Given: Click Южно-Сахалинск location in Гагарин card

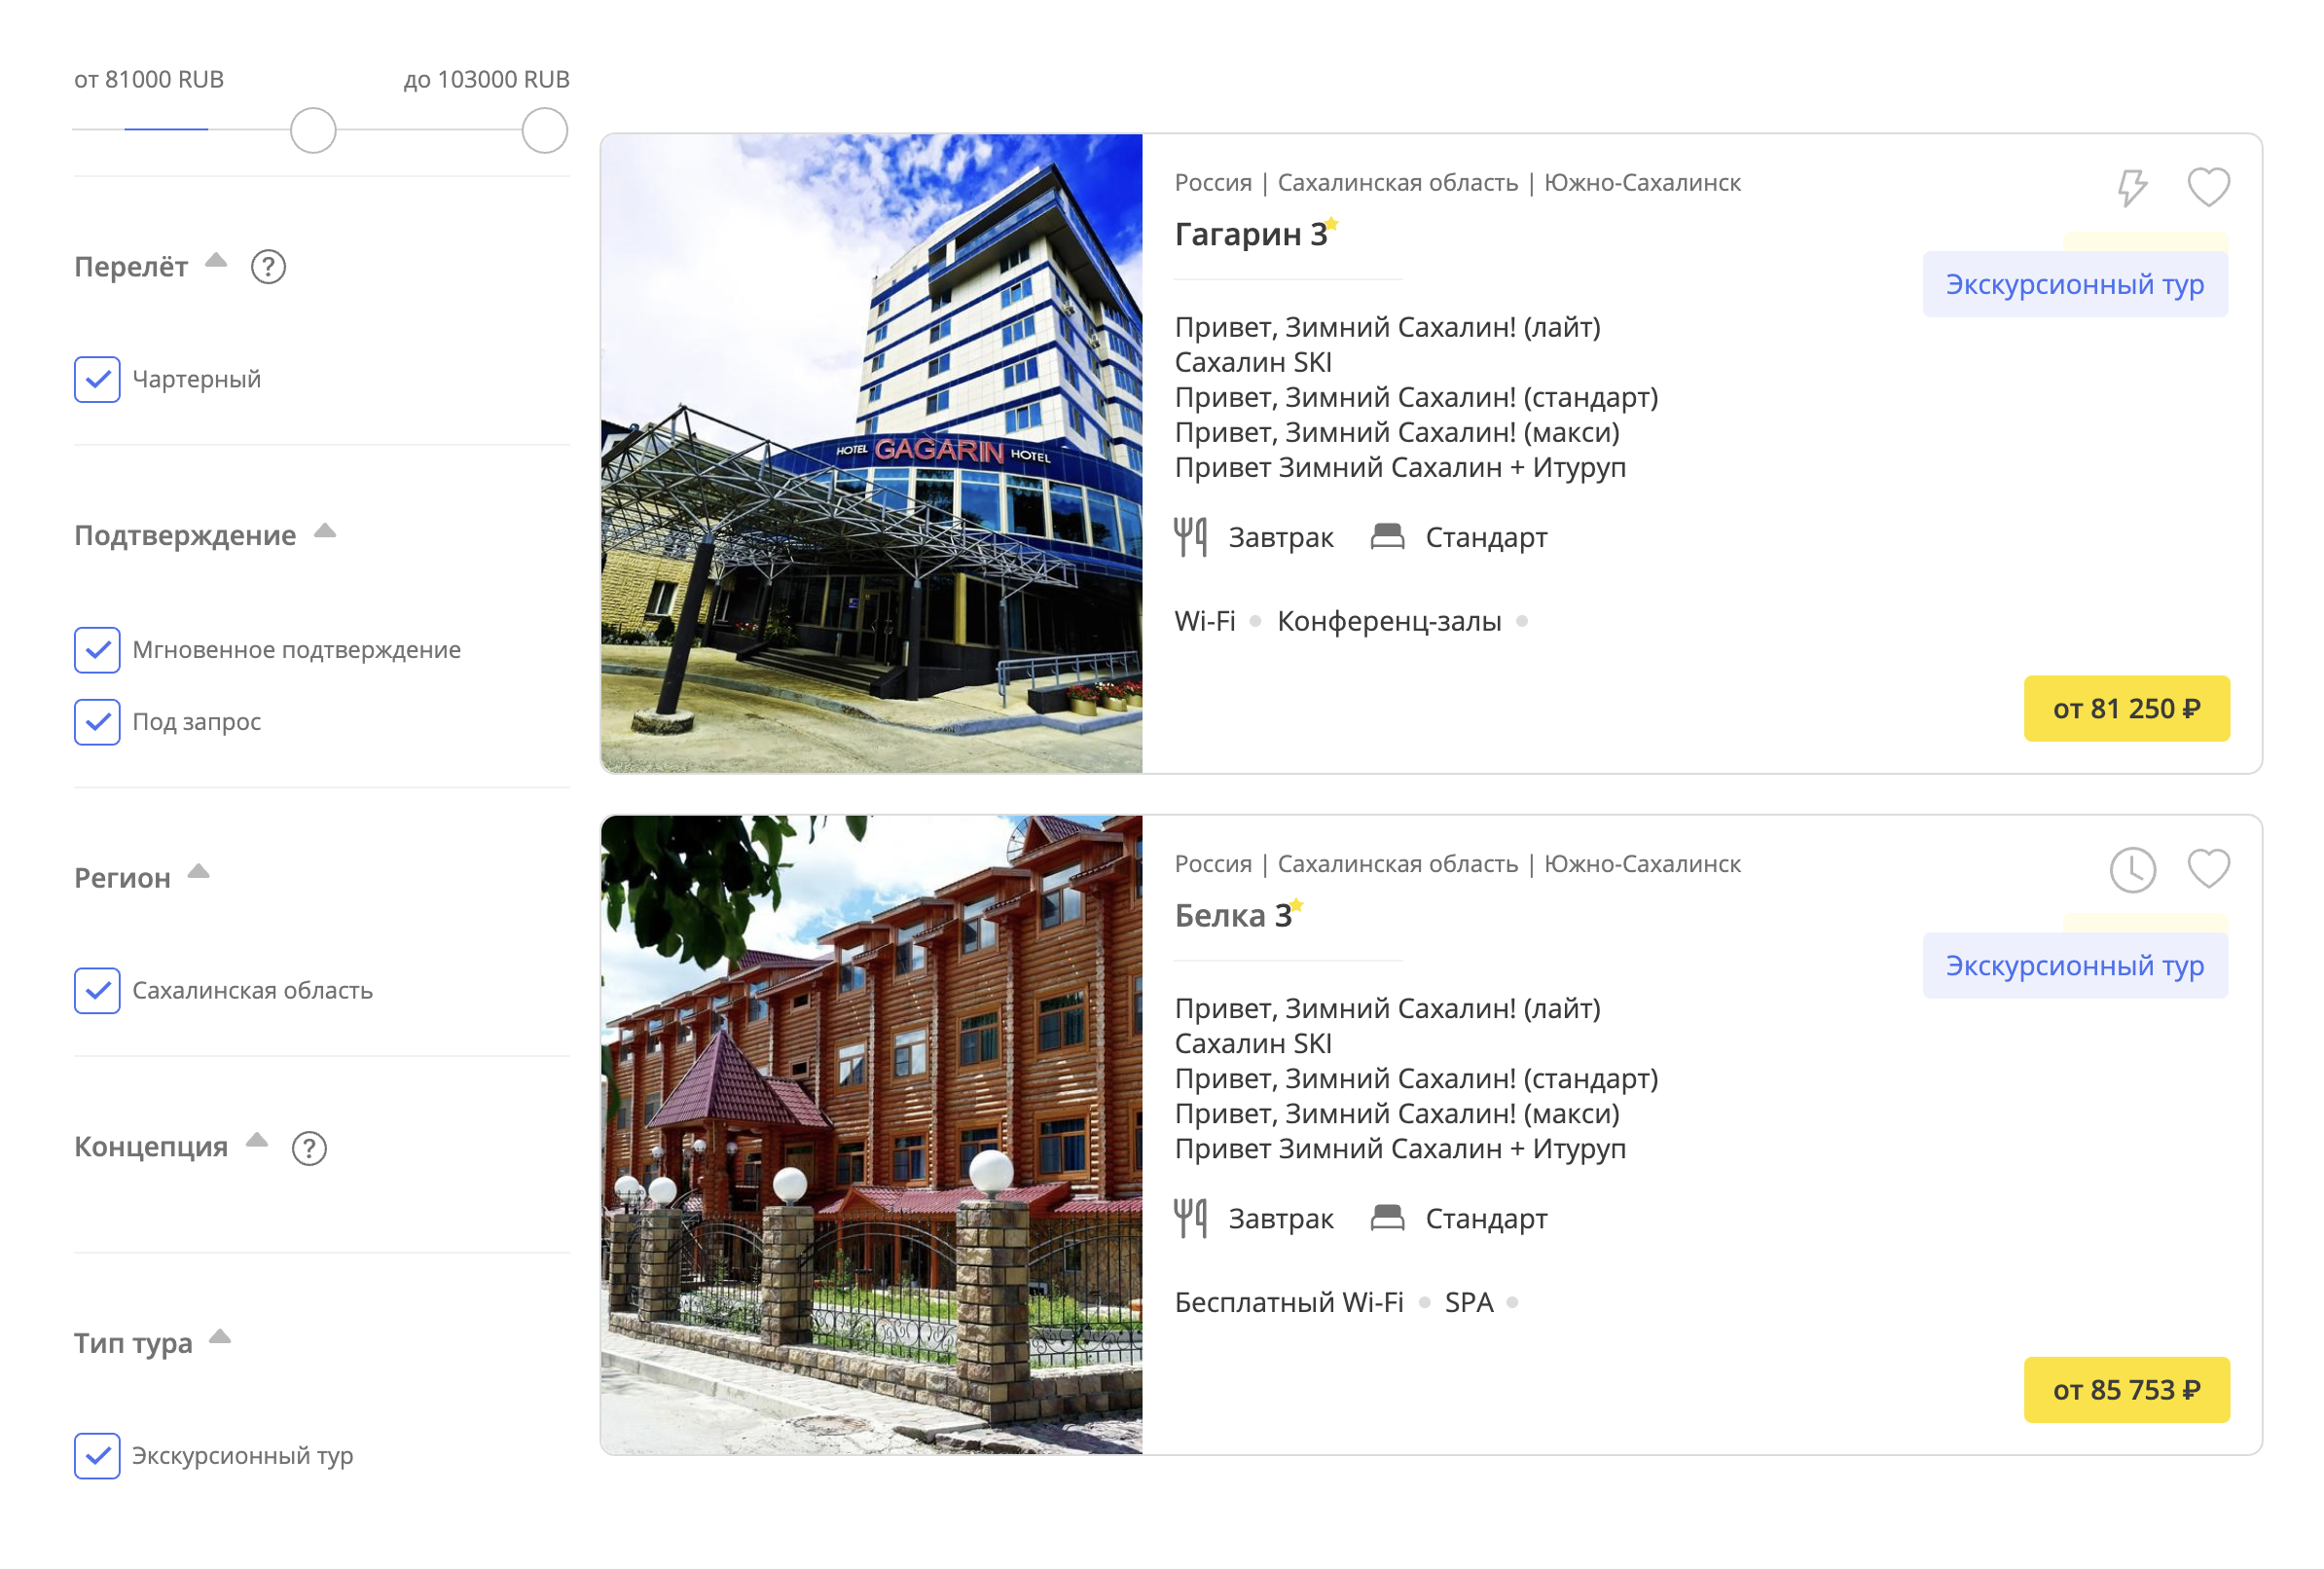Looking at the screenshot, I should click(x=1642, y=183).
